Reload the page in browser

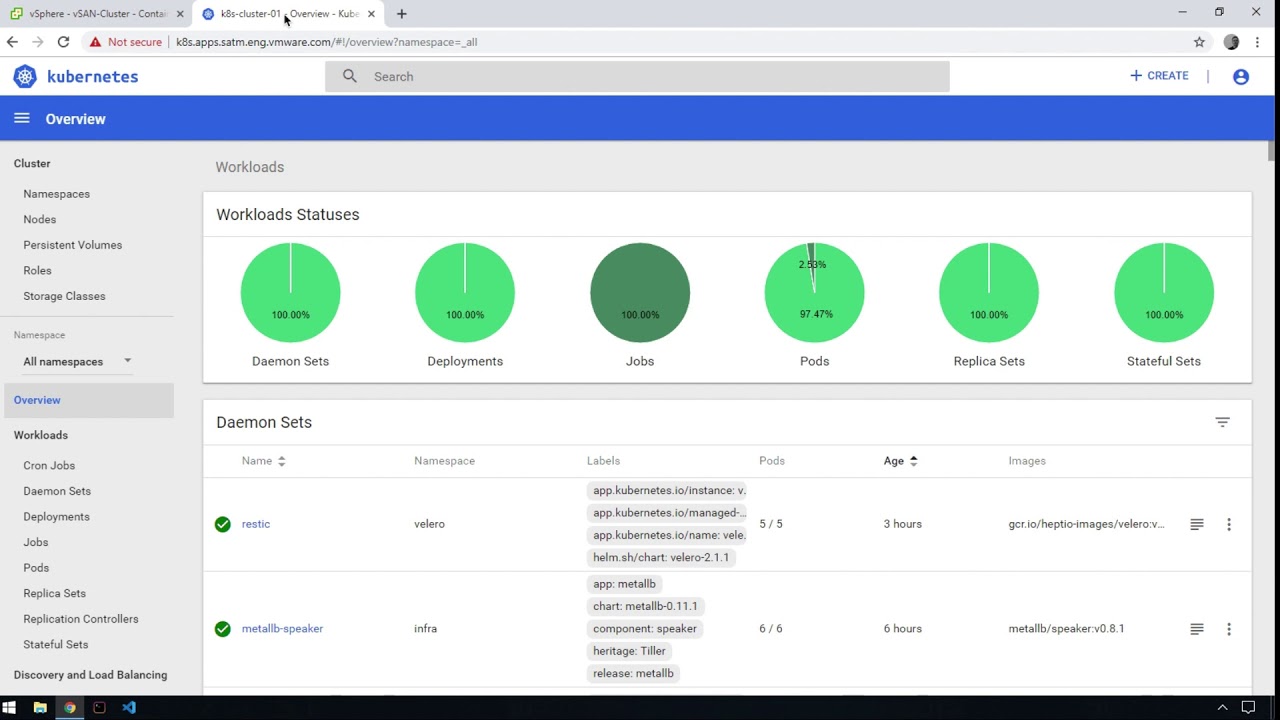pos(63,42)
